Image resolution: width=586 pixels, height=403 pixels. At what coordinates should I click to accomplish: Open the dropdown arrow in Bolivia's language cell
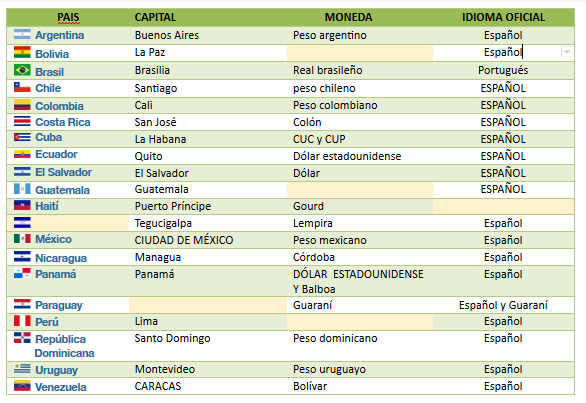tap(567, 52)
